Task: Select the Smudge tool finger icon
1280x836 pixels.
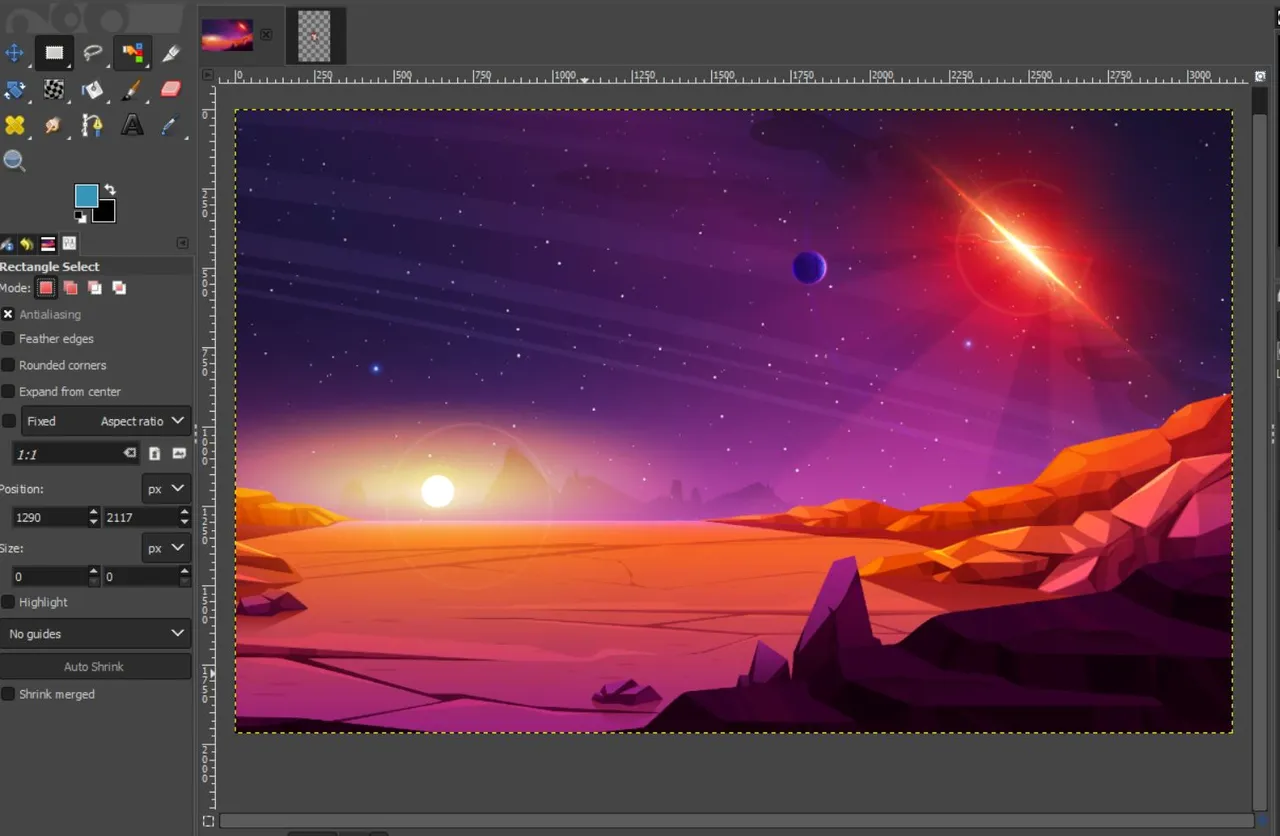Action: click(x=54, y=126)
